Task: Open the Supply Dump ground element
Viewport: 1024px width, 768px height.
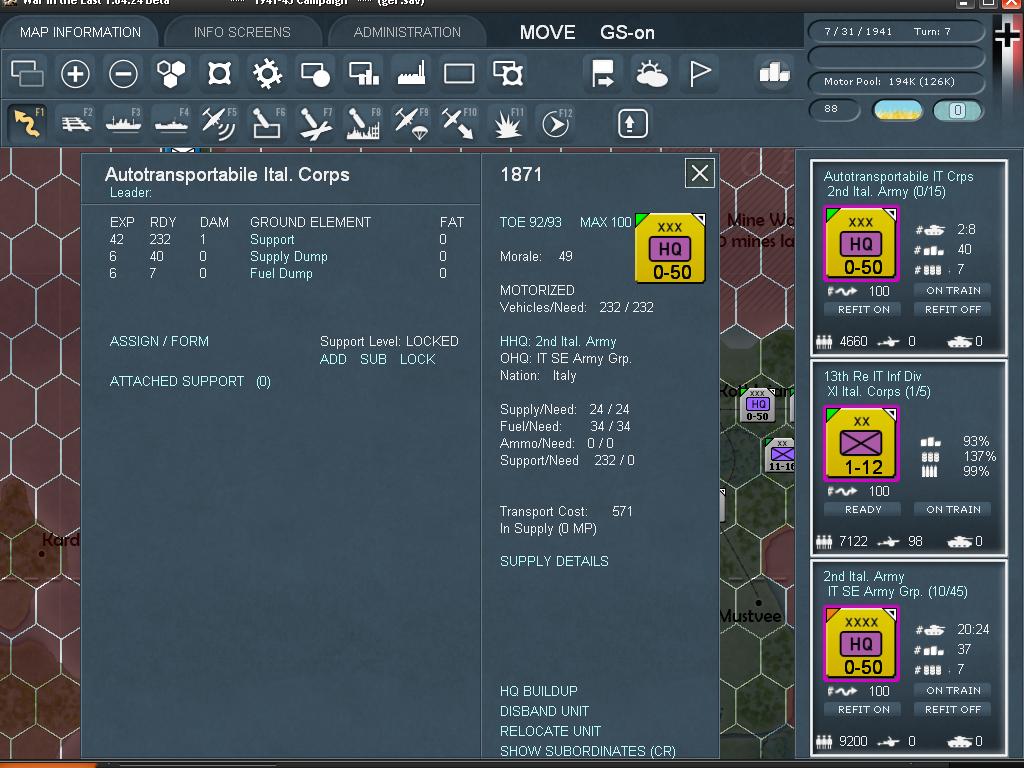Action: pyautogui.click(x=289, y=257)
